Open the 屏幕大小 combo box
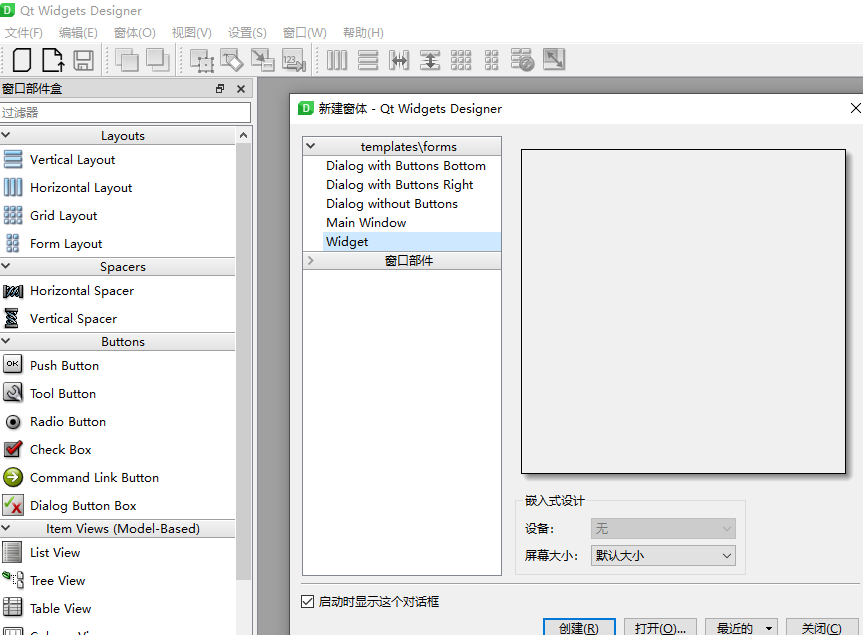 coord(663,556)
